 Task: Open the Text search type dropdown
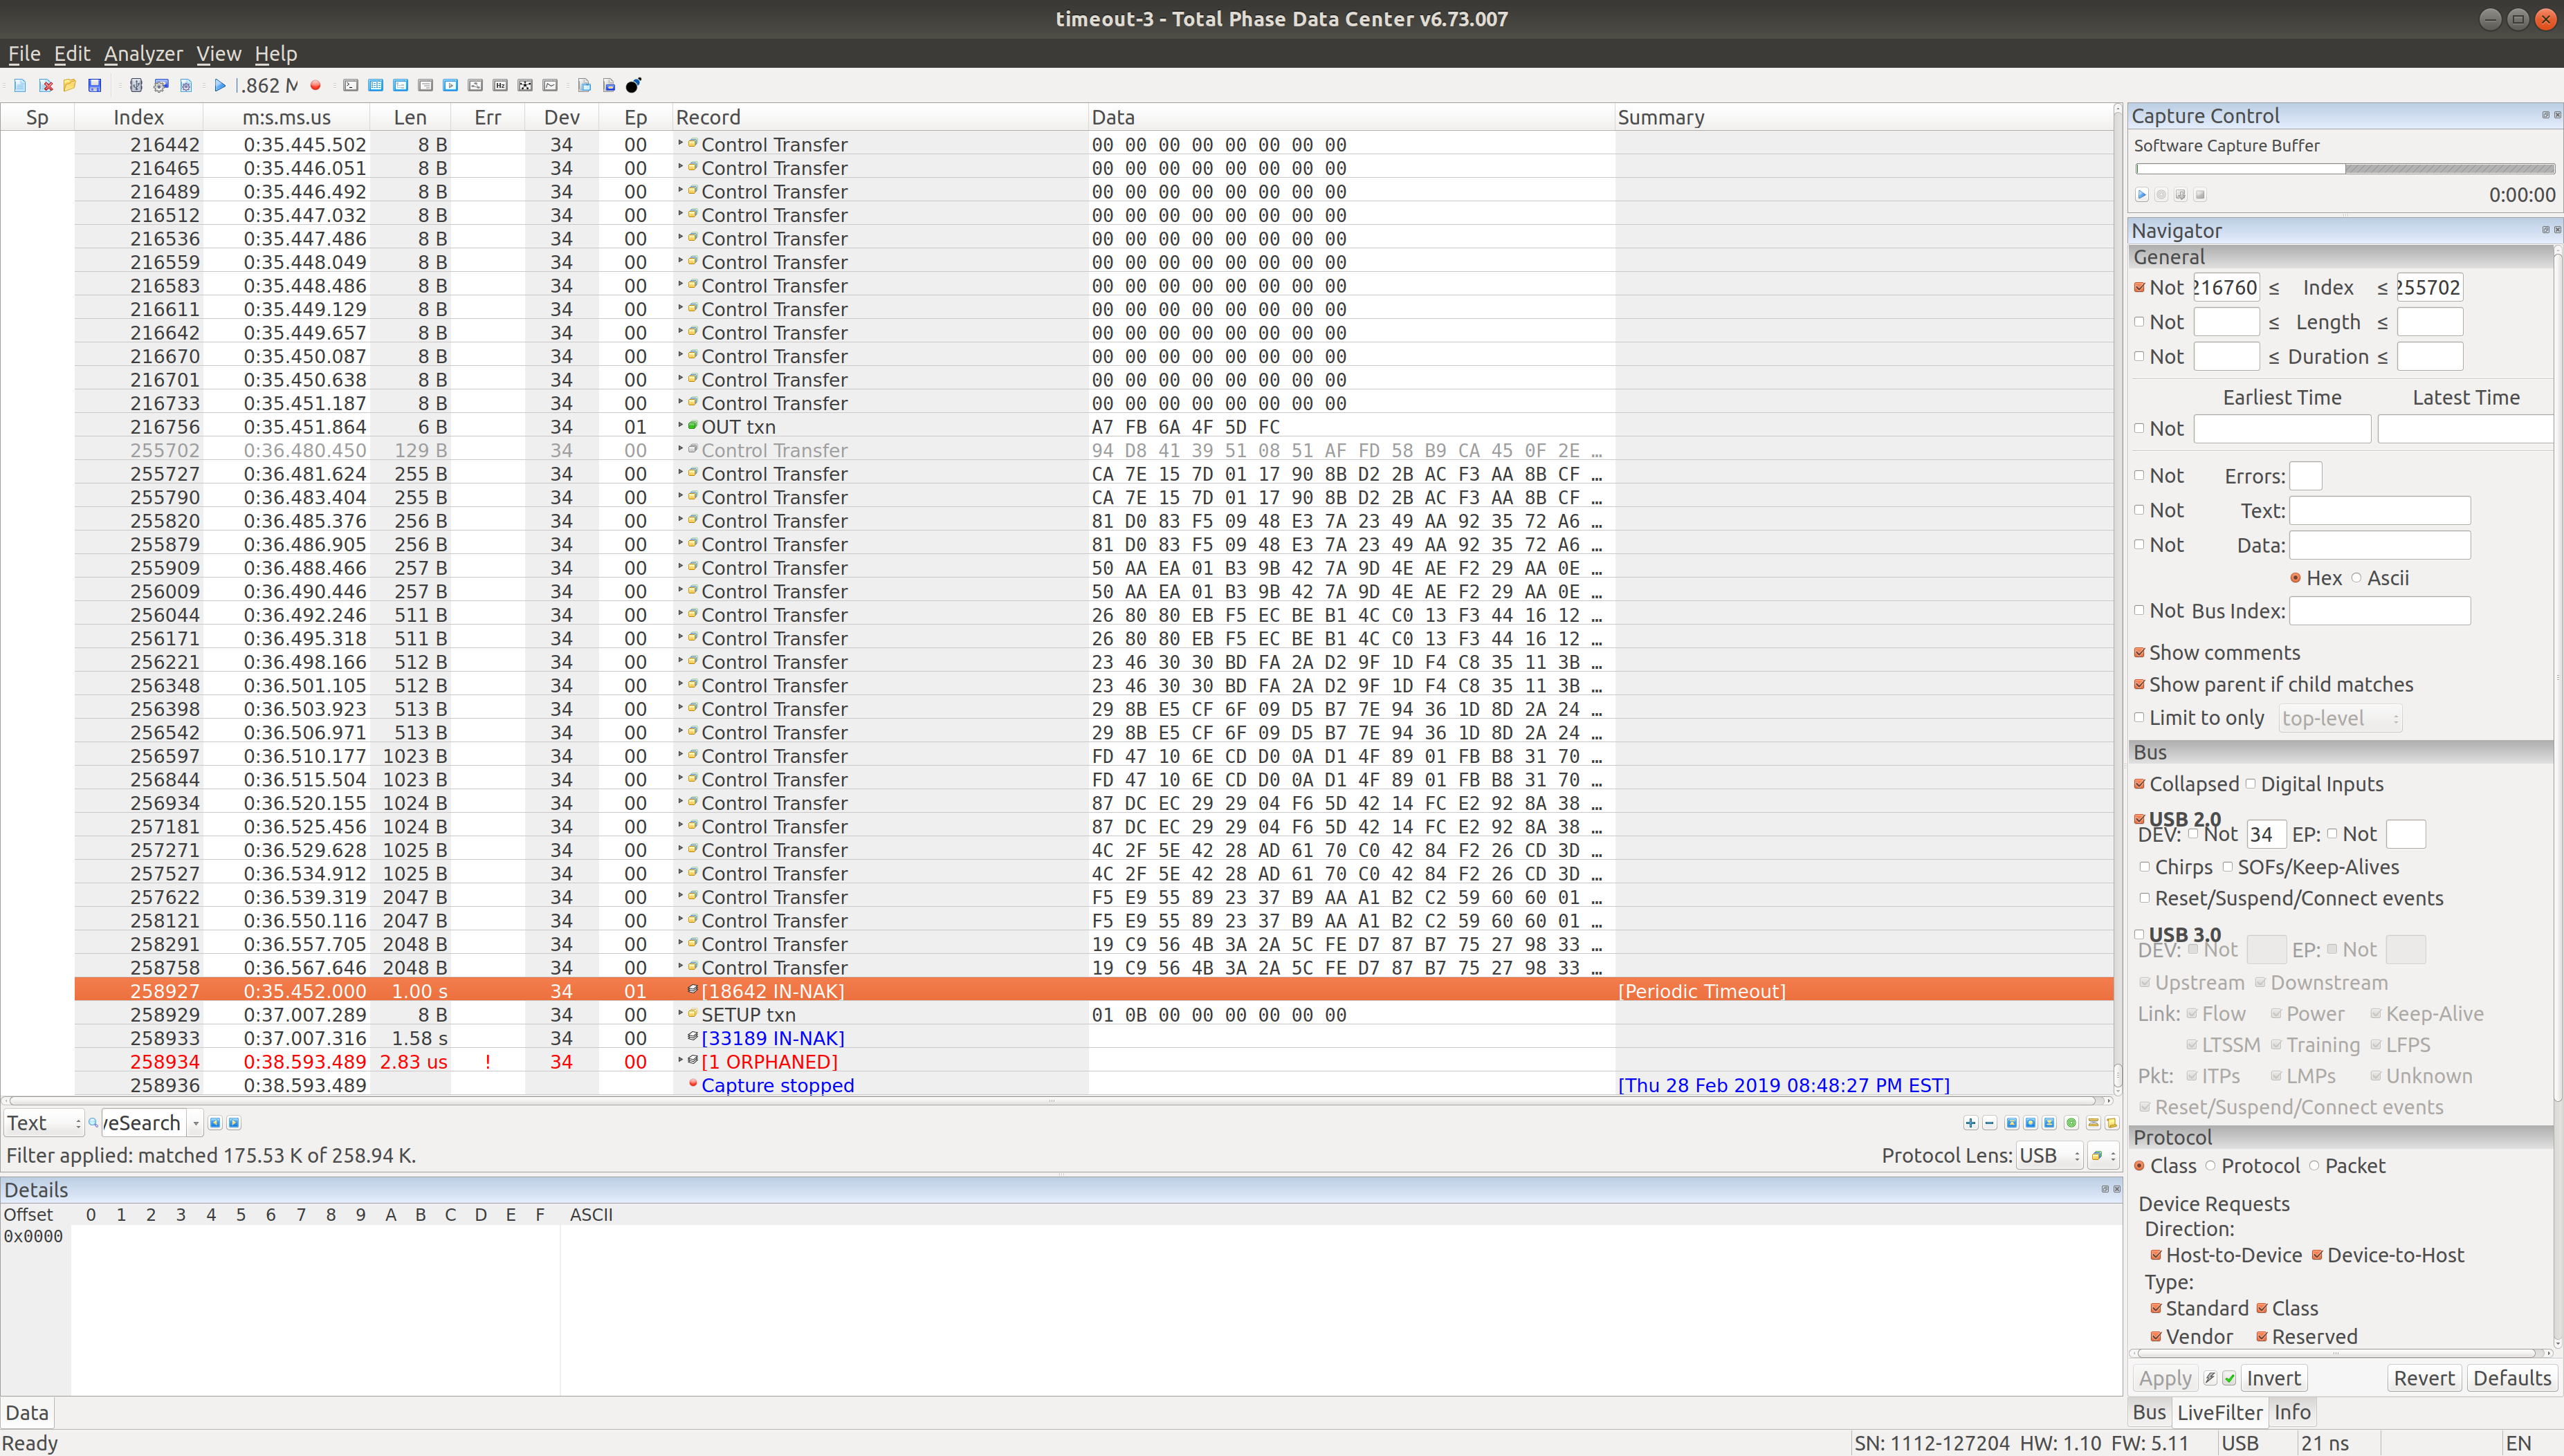(x=44, y=1123)
